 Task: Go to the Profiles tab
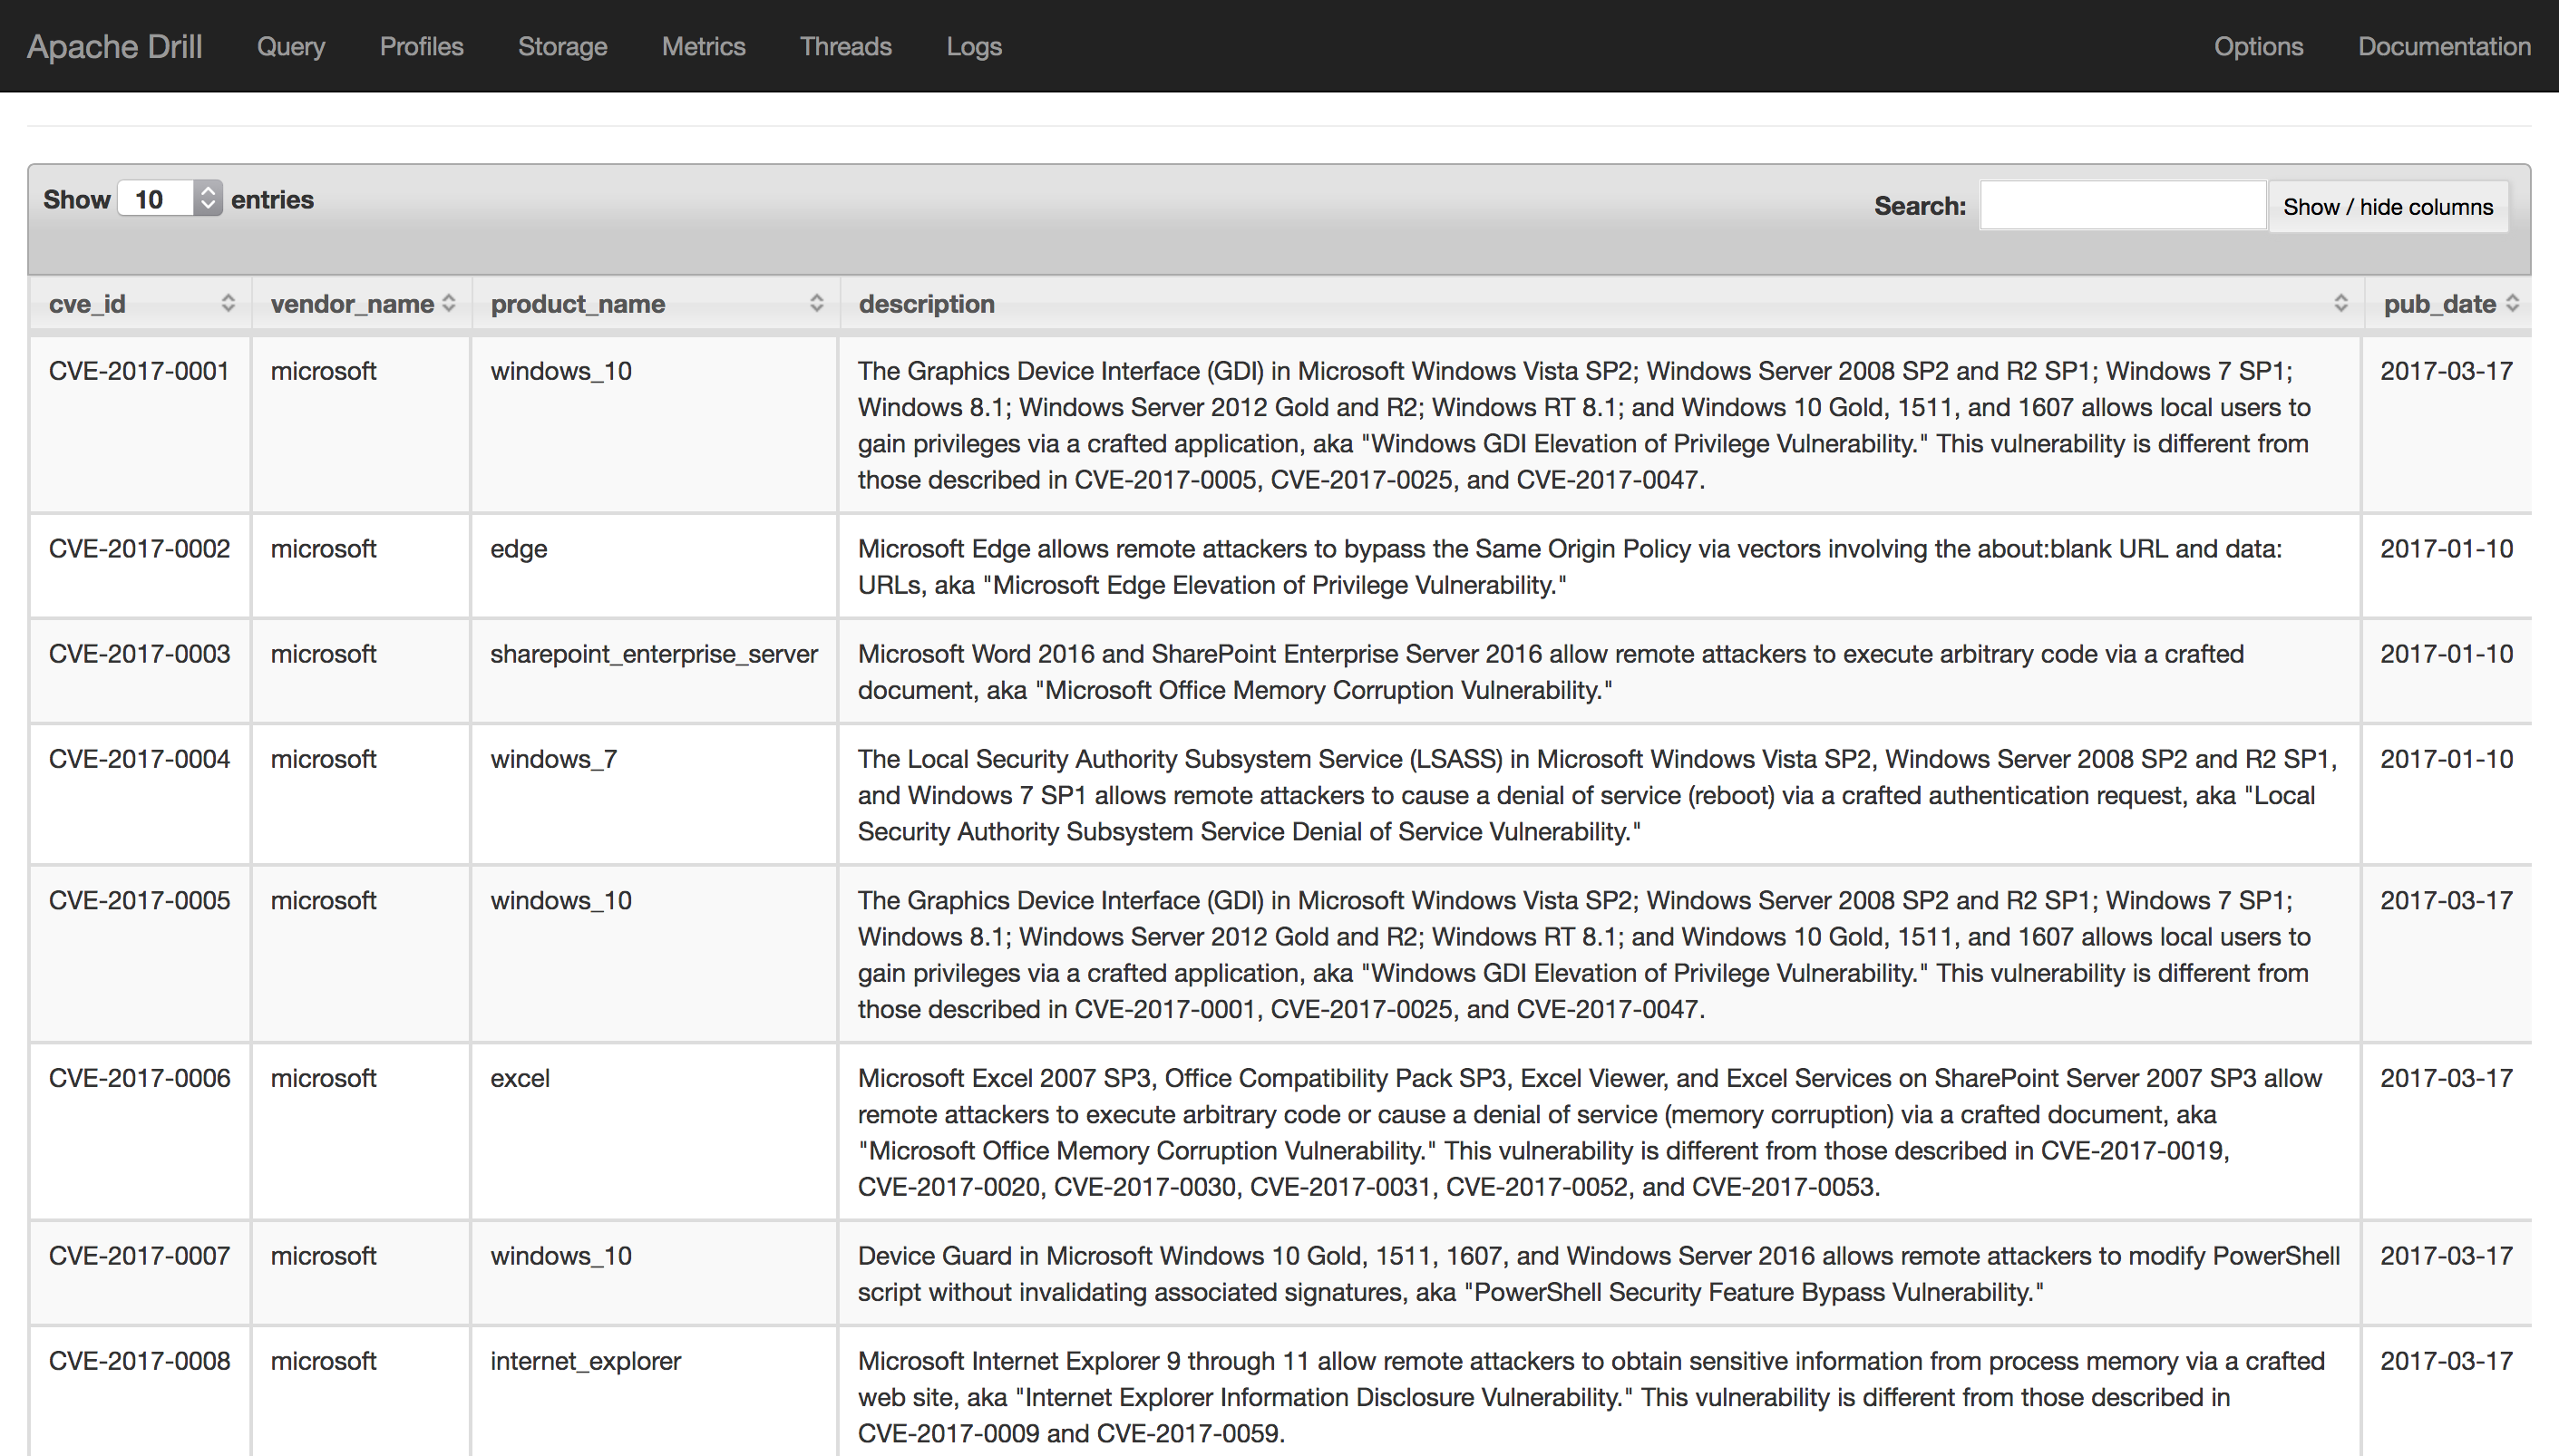[421, 46]
